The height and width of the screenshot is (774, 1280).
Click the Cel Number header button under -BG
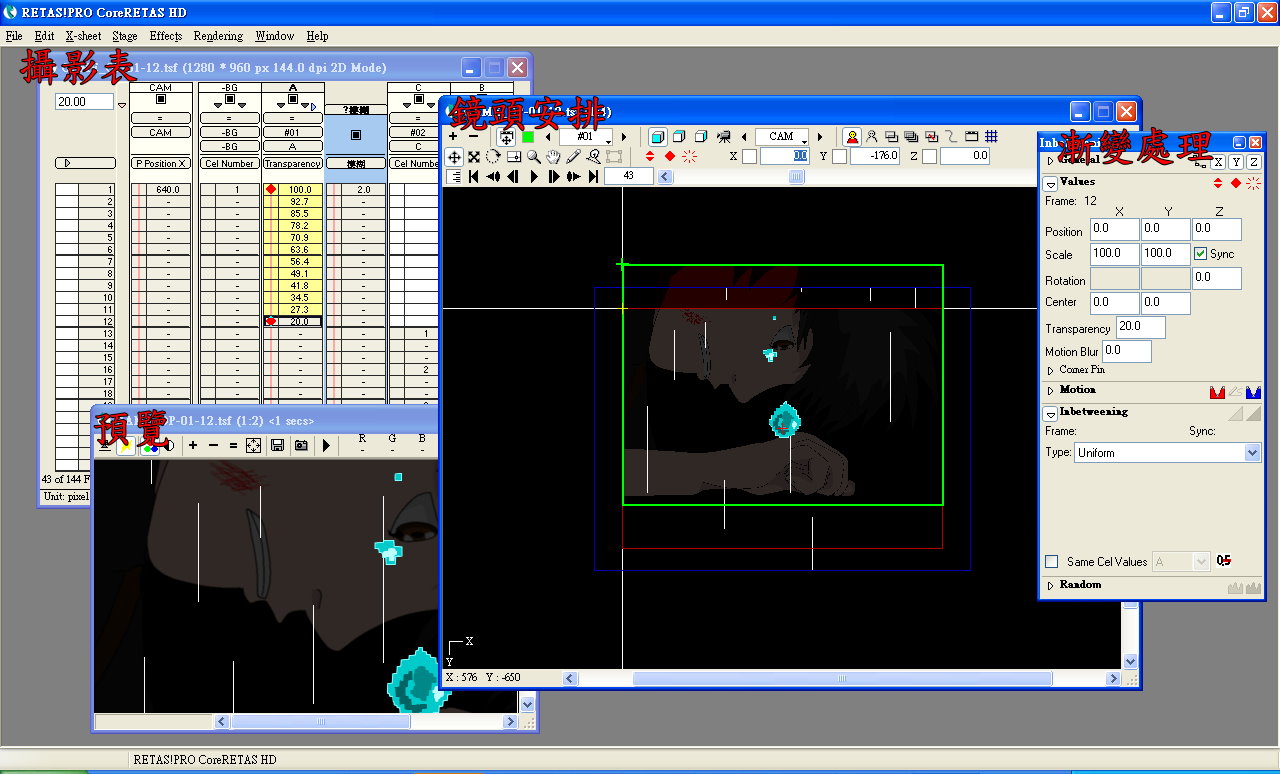point(229,163)
